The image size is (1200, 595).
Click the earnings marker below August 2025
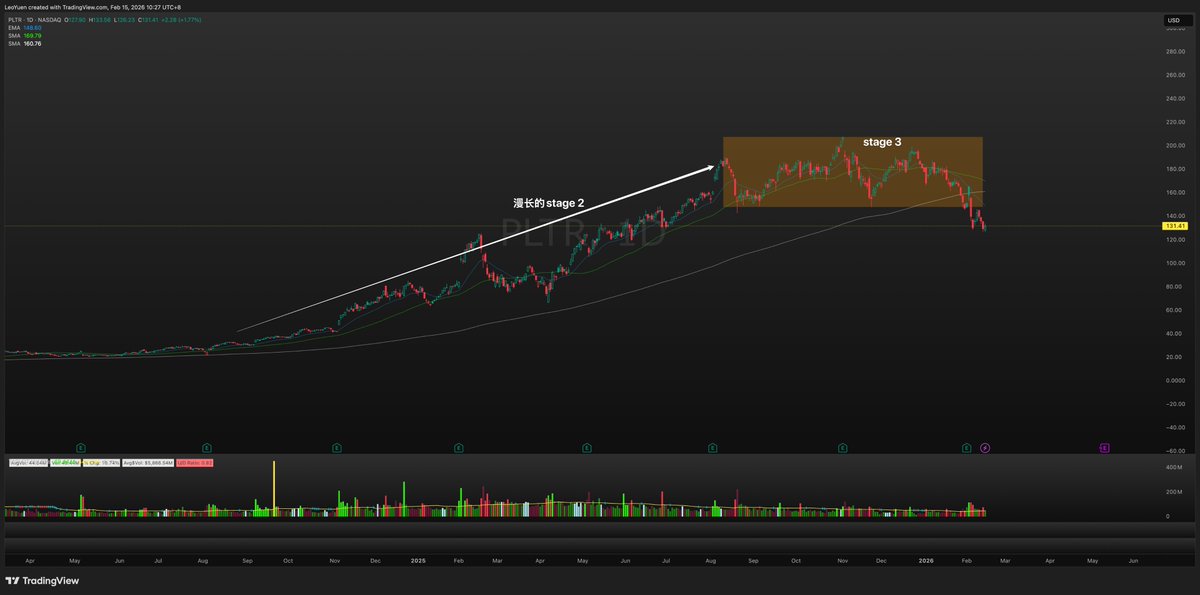712,448
